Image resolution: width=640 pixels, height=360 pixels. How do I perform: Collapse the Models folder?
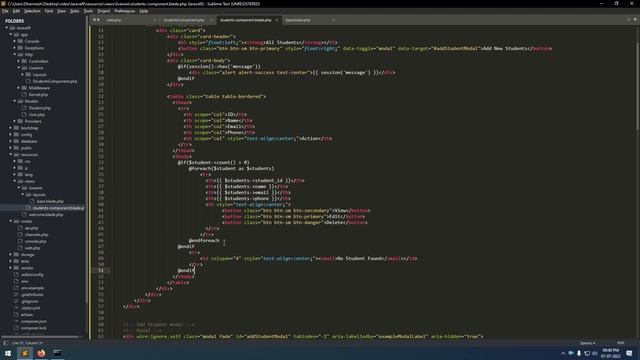click(15, 101)
